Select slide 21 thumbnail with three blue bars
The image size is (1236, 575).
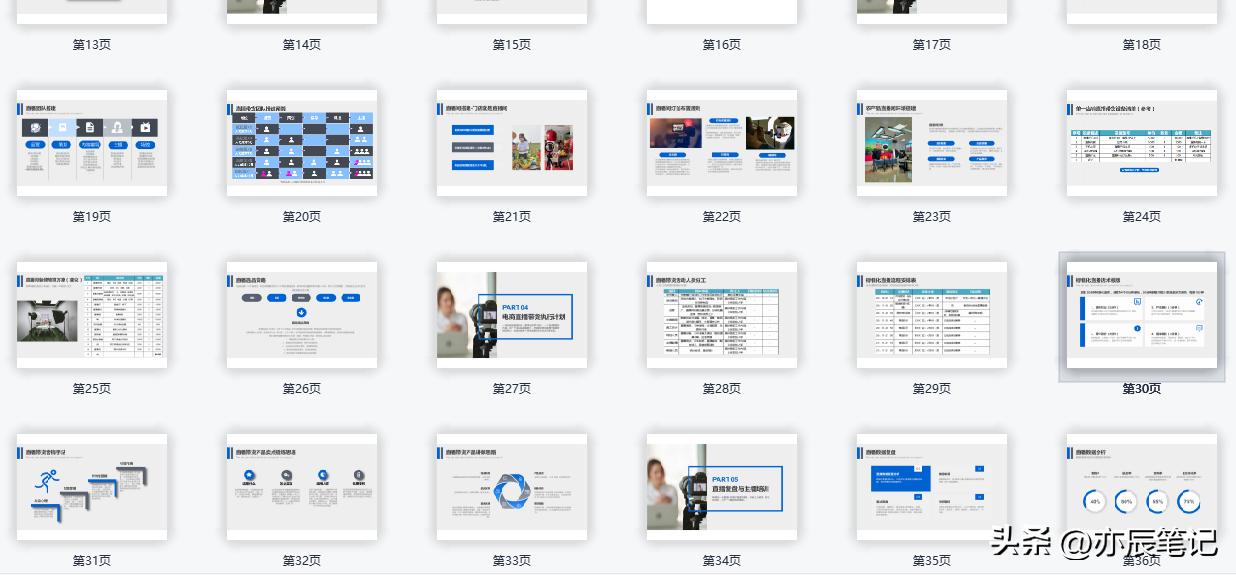point(512,143)
